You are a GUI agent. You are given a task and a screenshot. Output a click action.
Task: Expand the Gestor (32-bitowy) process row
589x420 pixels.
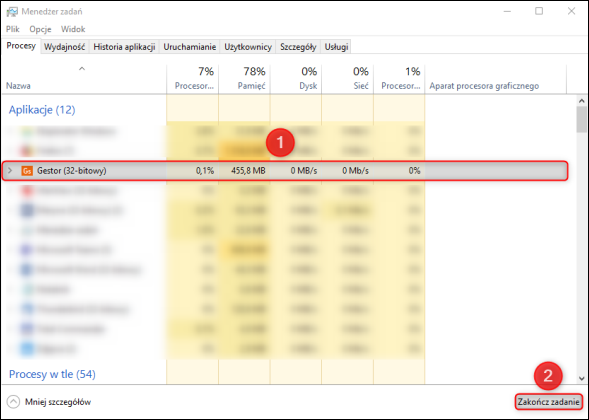pos(10,171)
